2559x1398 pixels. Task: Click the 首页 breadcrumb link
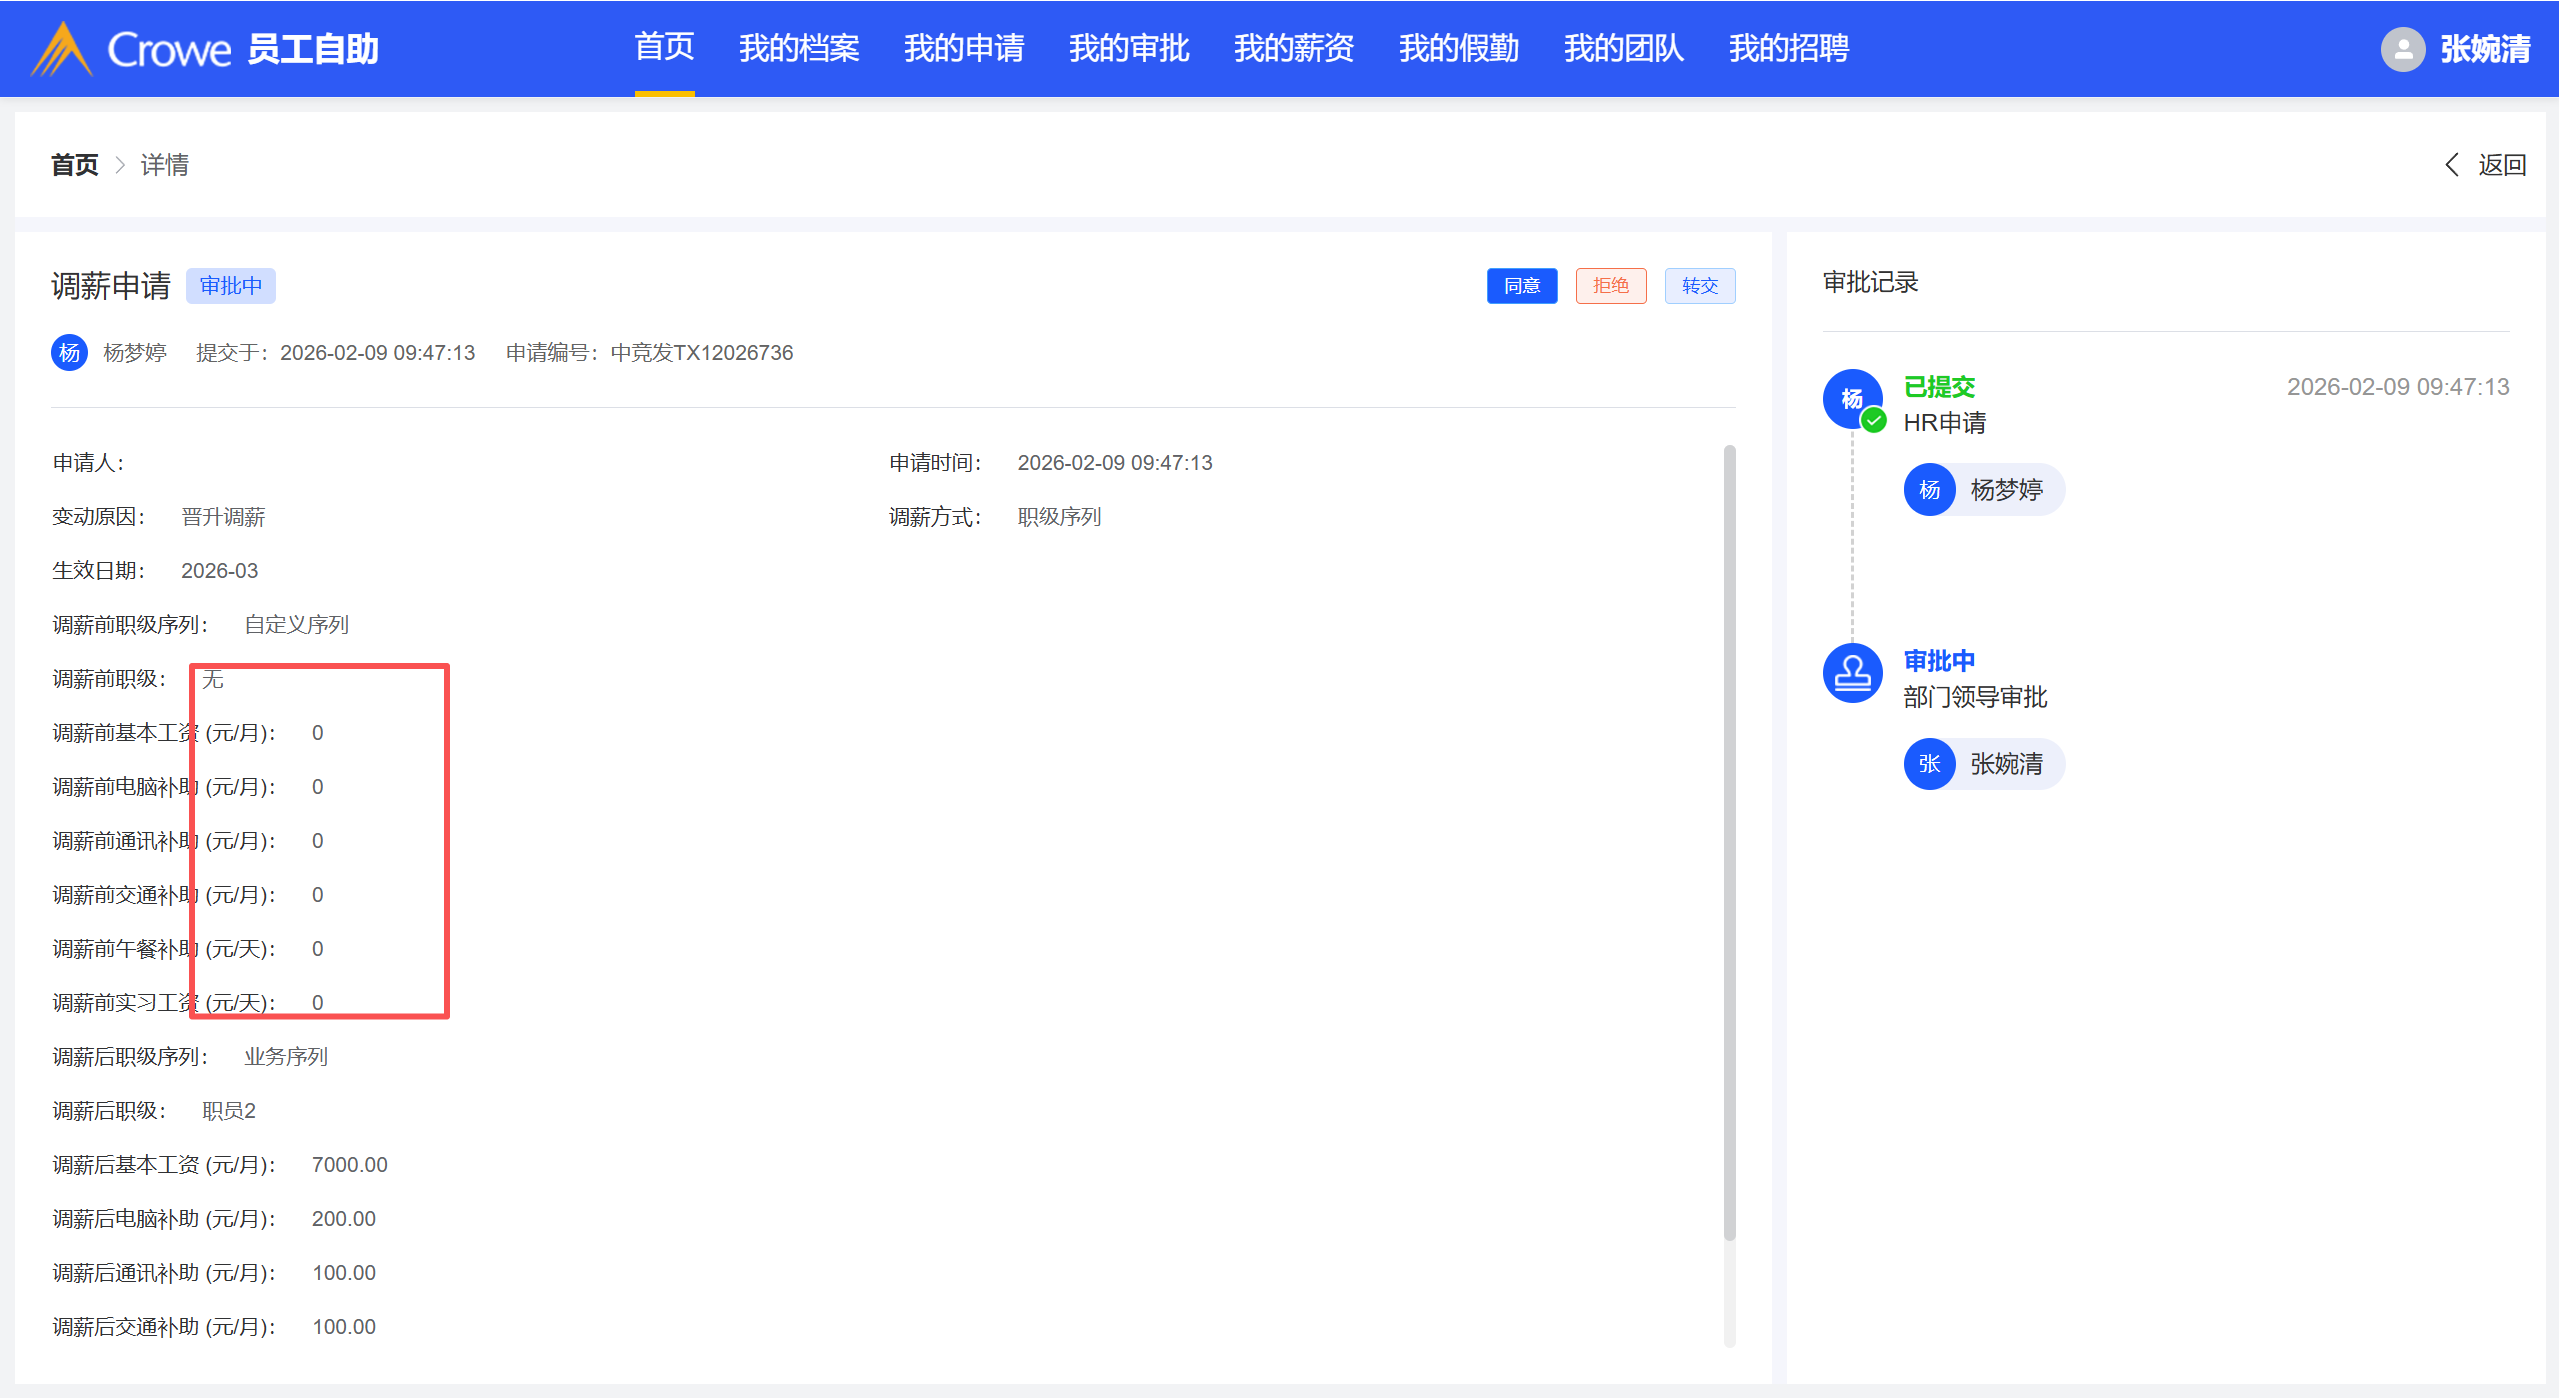75,165
